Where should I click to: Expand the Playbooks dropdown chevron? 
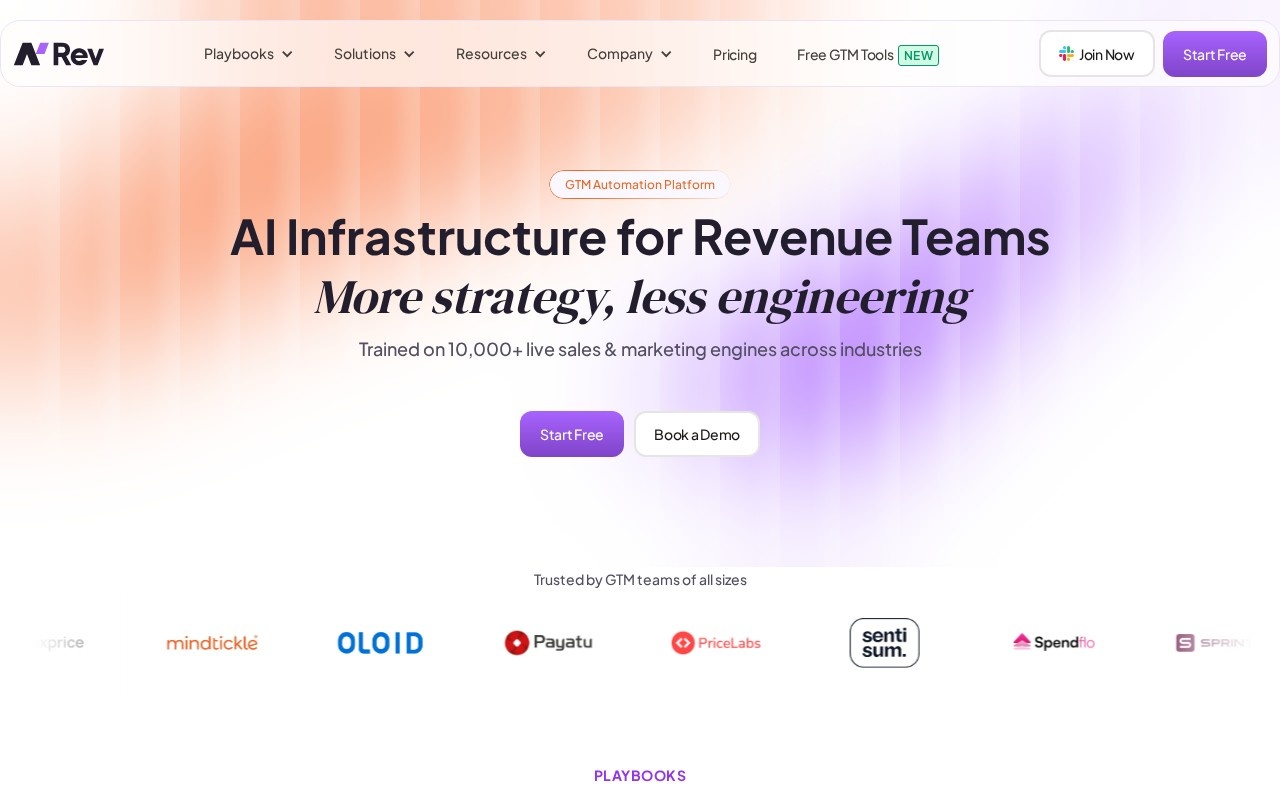[287, 54]
